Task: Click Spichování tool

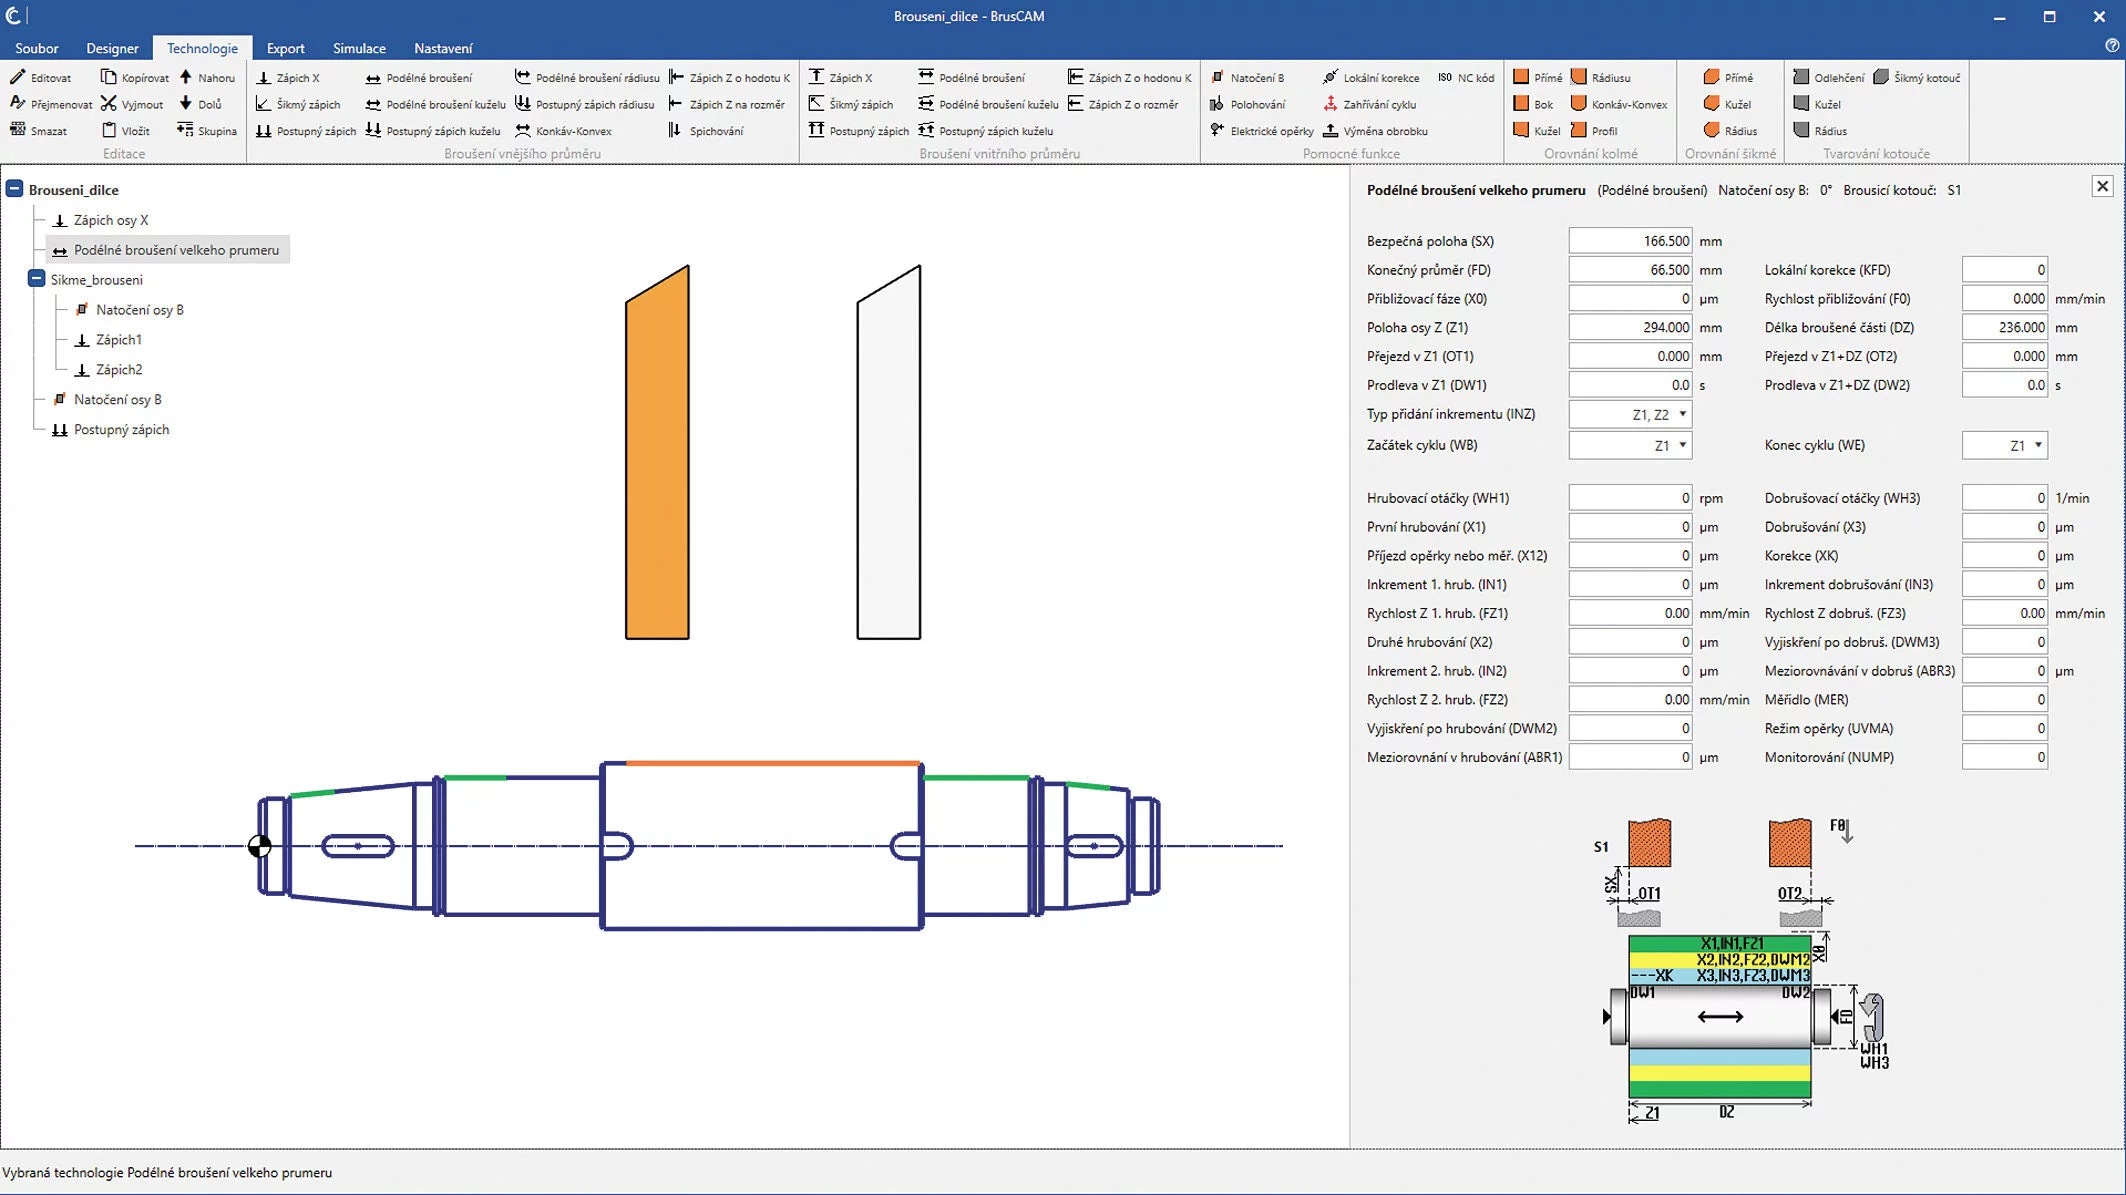Action: coord(706,131)
